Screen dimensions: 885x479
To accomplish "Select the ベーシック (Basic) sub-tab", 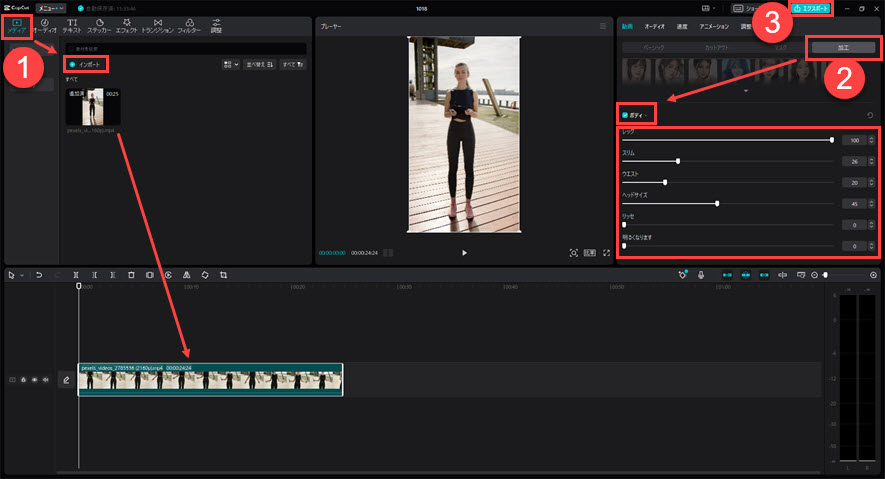I will pos(654,48).
